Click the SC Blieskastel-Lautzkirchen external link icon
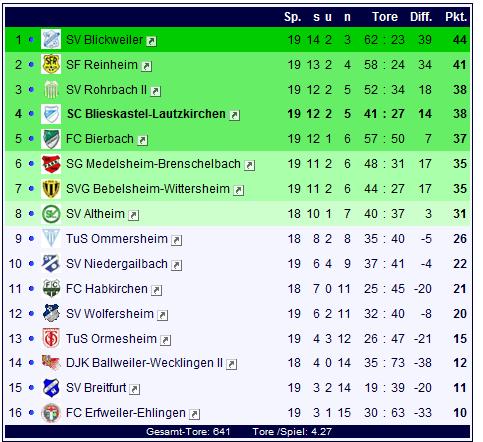483x442 pixels. pyautogui.click(x=234, y=115)
